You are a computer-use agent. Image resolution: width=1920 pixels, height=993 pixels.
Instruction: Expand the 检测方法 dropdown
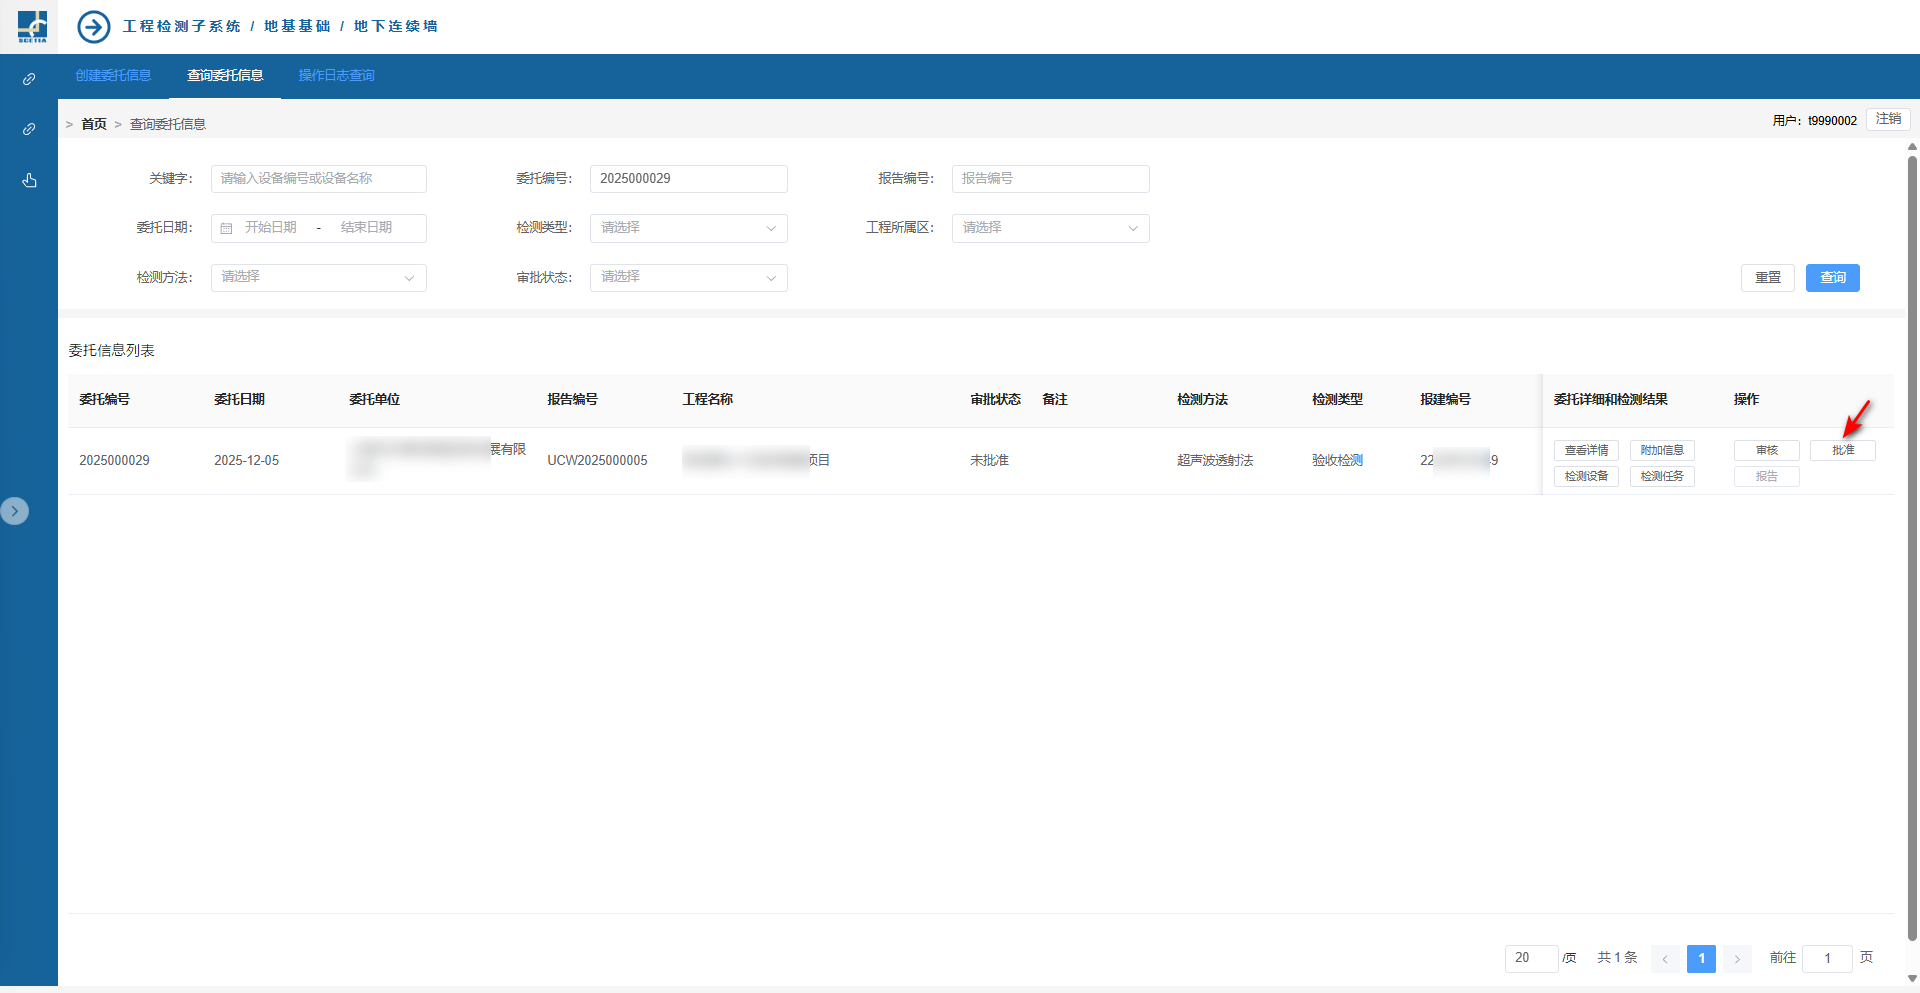(318, 277)
